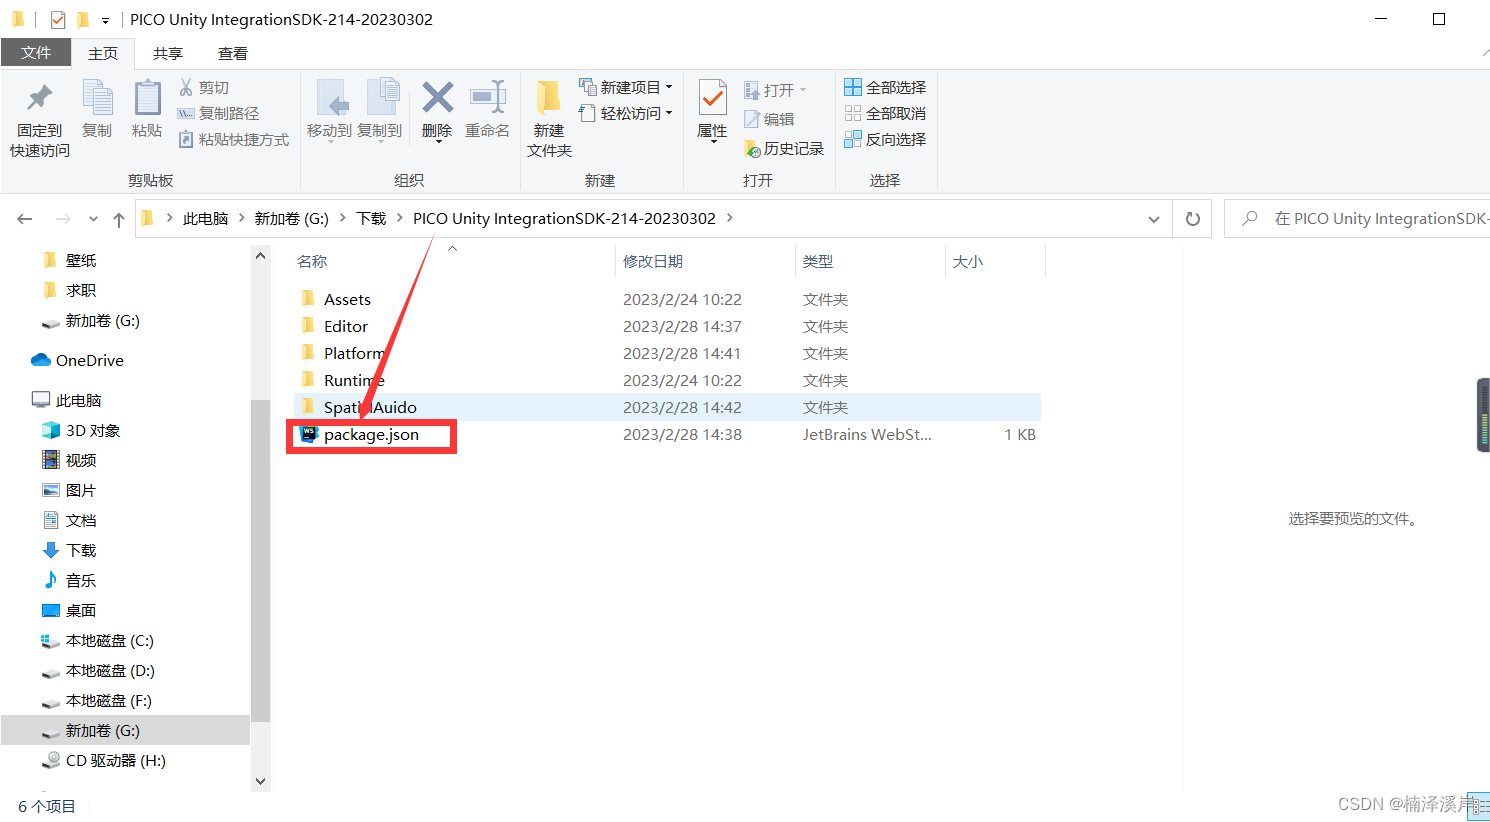
Task: Click the Copy (复制) icon
Action: (97, 110)
